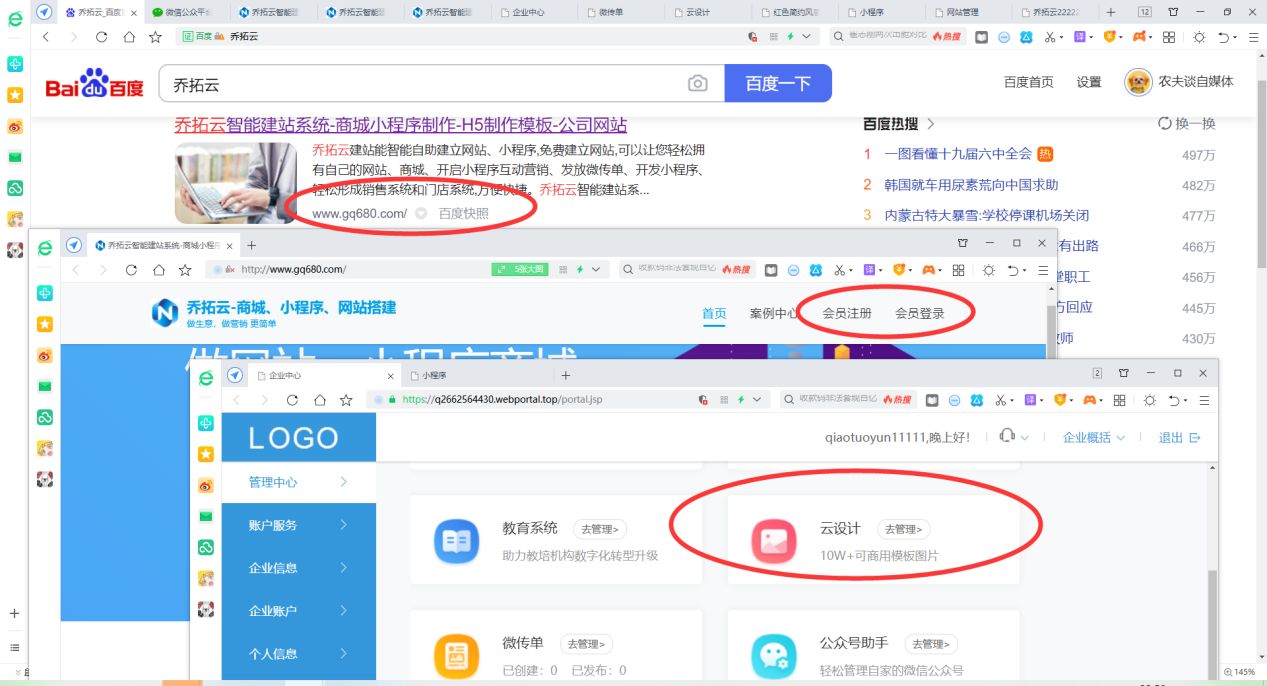Expand the address bar dropdown in the gq680.com window
This screenshot has height=686, width=1267.
(597, 270)
